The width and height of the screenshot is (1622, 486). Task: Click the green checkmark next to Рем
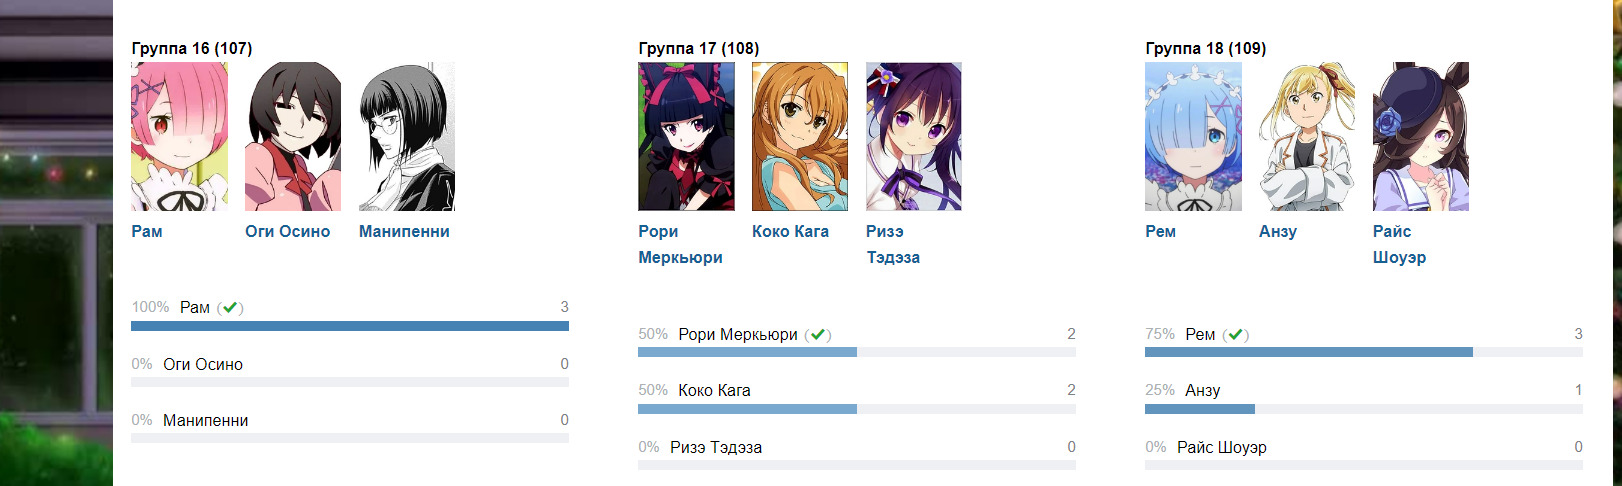[x=1236, y=335]
